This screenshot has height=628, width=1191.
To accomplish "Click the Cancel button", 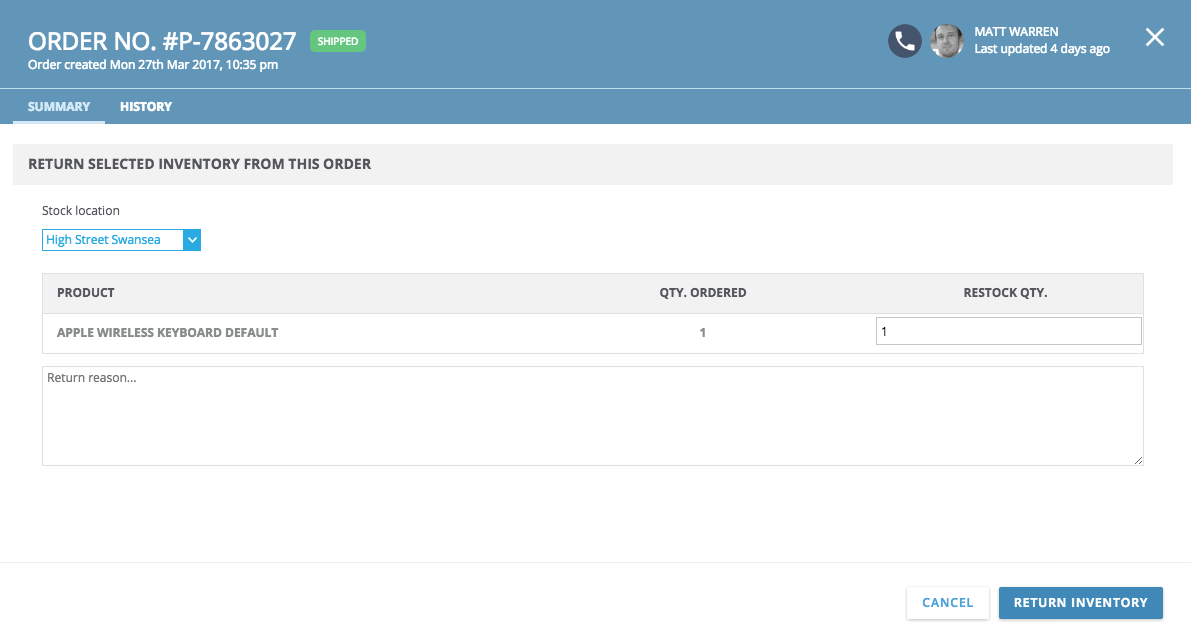I will click(x=947, y=603).
